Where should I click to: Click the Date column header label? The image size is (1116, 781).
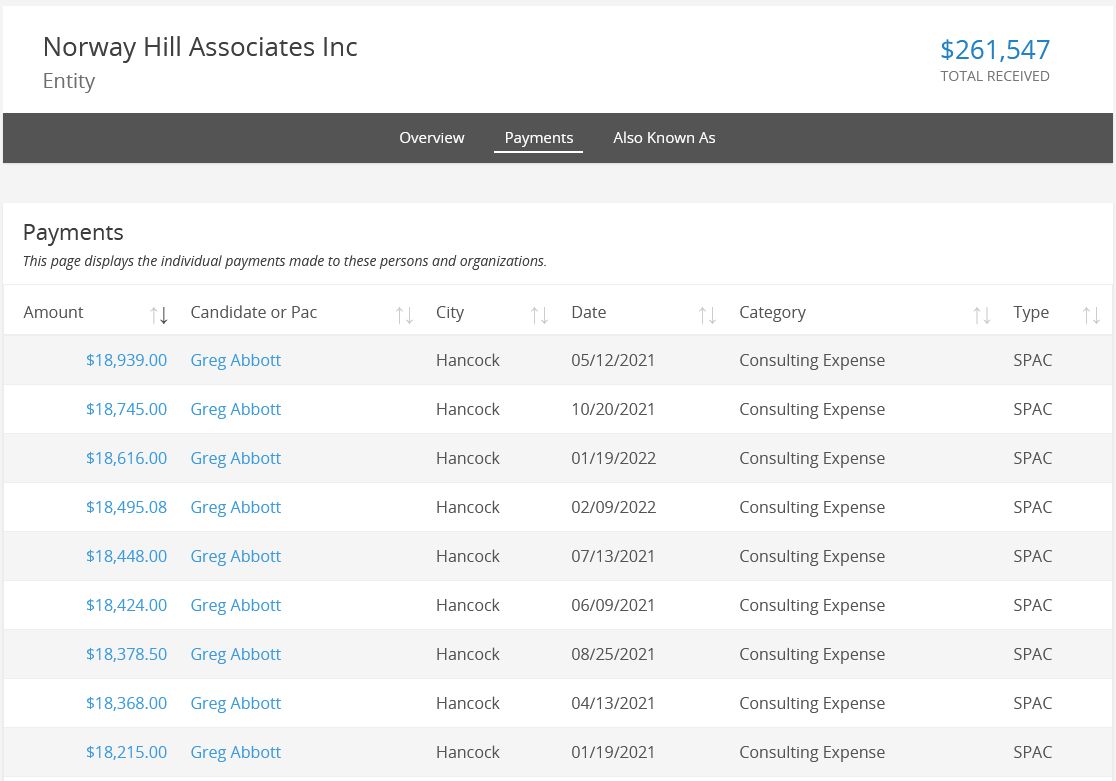click(x=589, y=313)
